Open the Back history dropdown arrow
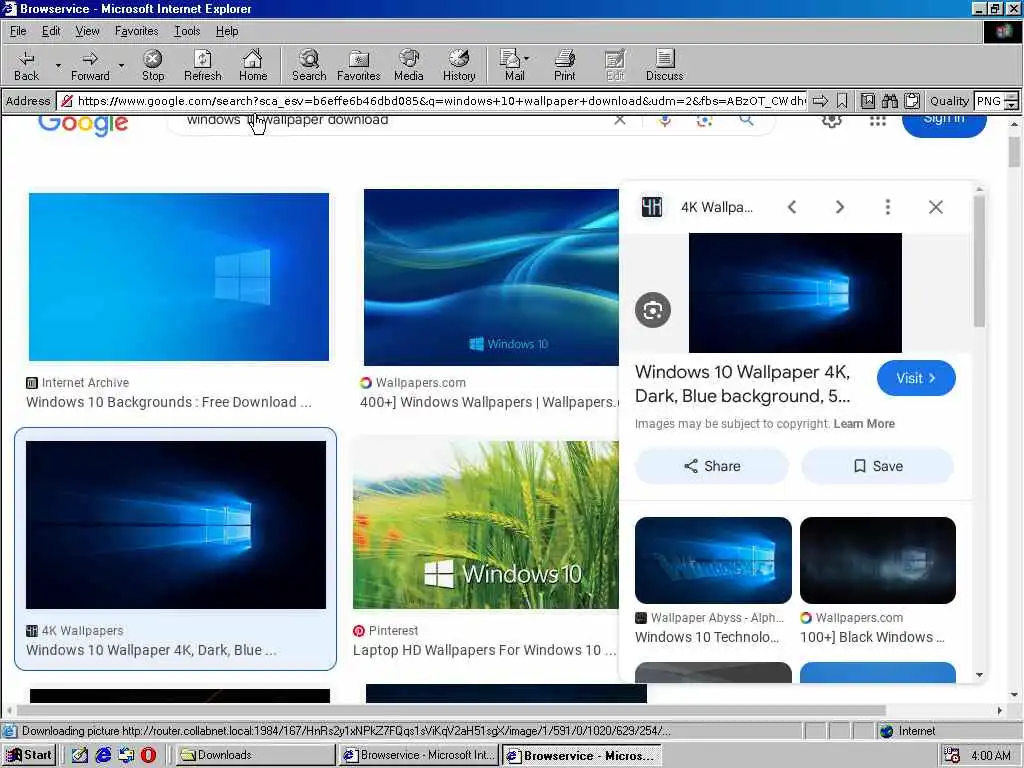Screen dimensions: 1024x768 58,65
